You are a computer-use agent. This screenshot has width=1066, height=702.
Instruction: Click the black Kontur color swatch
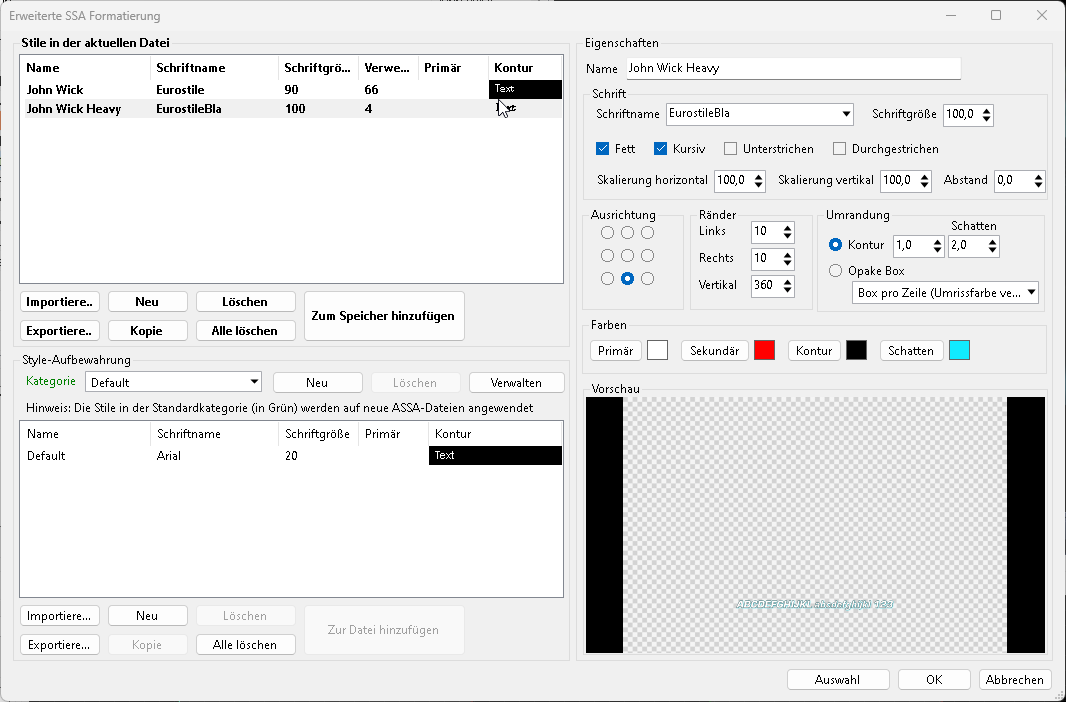click(x=857, y=351)
